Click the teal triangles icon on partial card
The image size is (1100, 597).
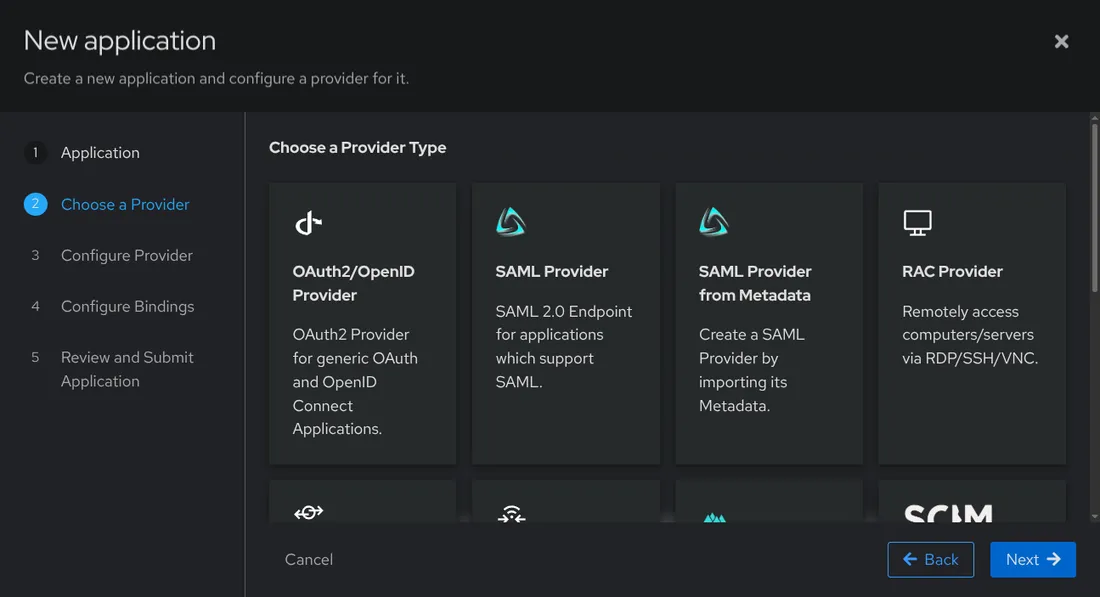pos(714,518)
